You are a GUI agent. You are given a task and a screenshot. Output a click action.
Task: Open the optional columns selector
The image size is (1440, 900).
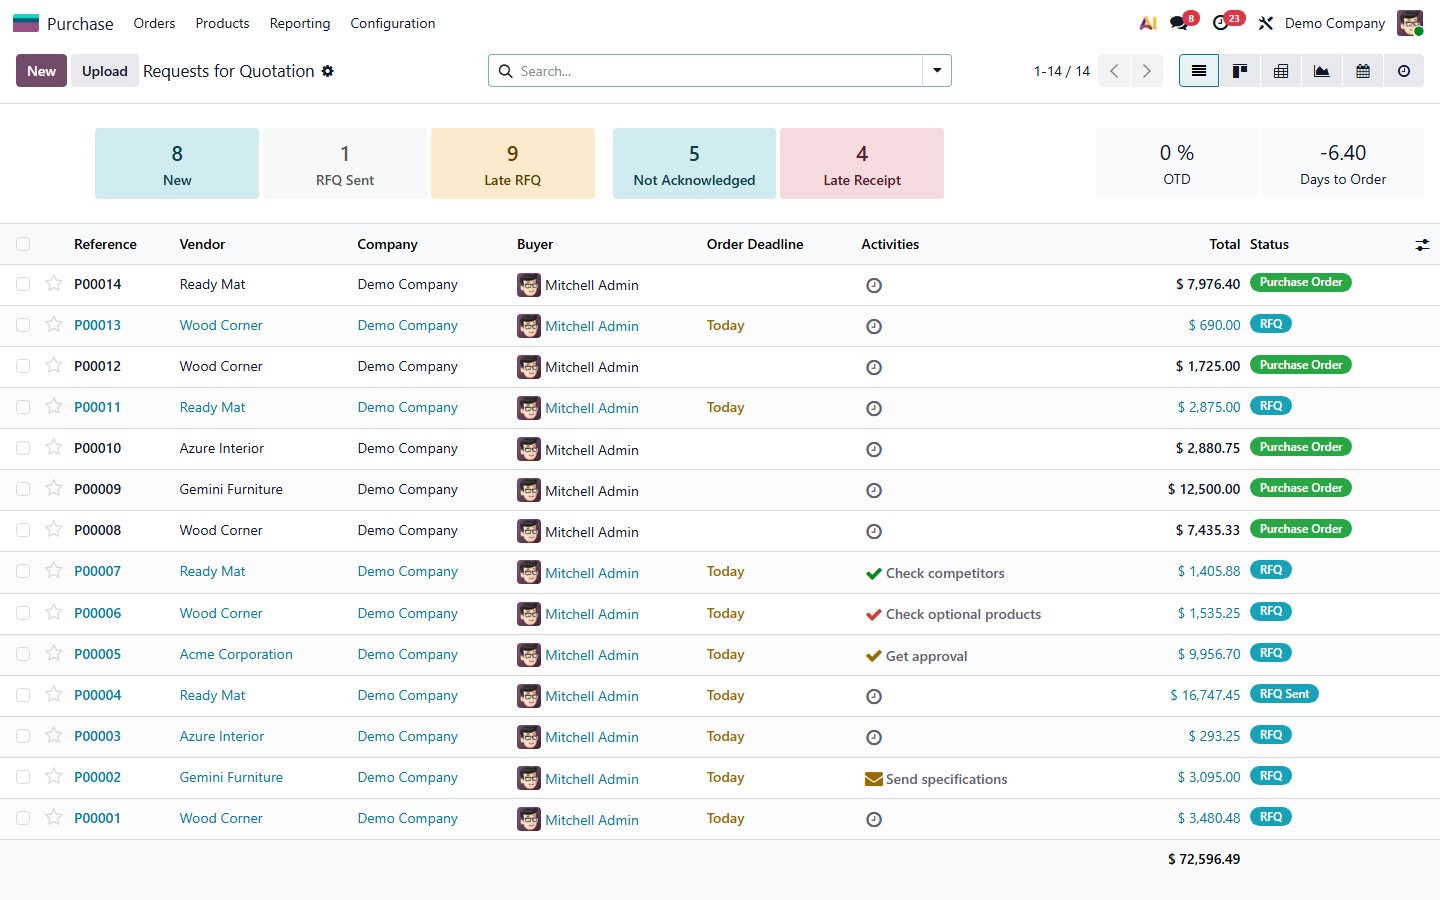coord(1422,245)
